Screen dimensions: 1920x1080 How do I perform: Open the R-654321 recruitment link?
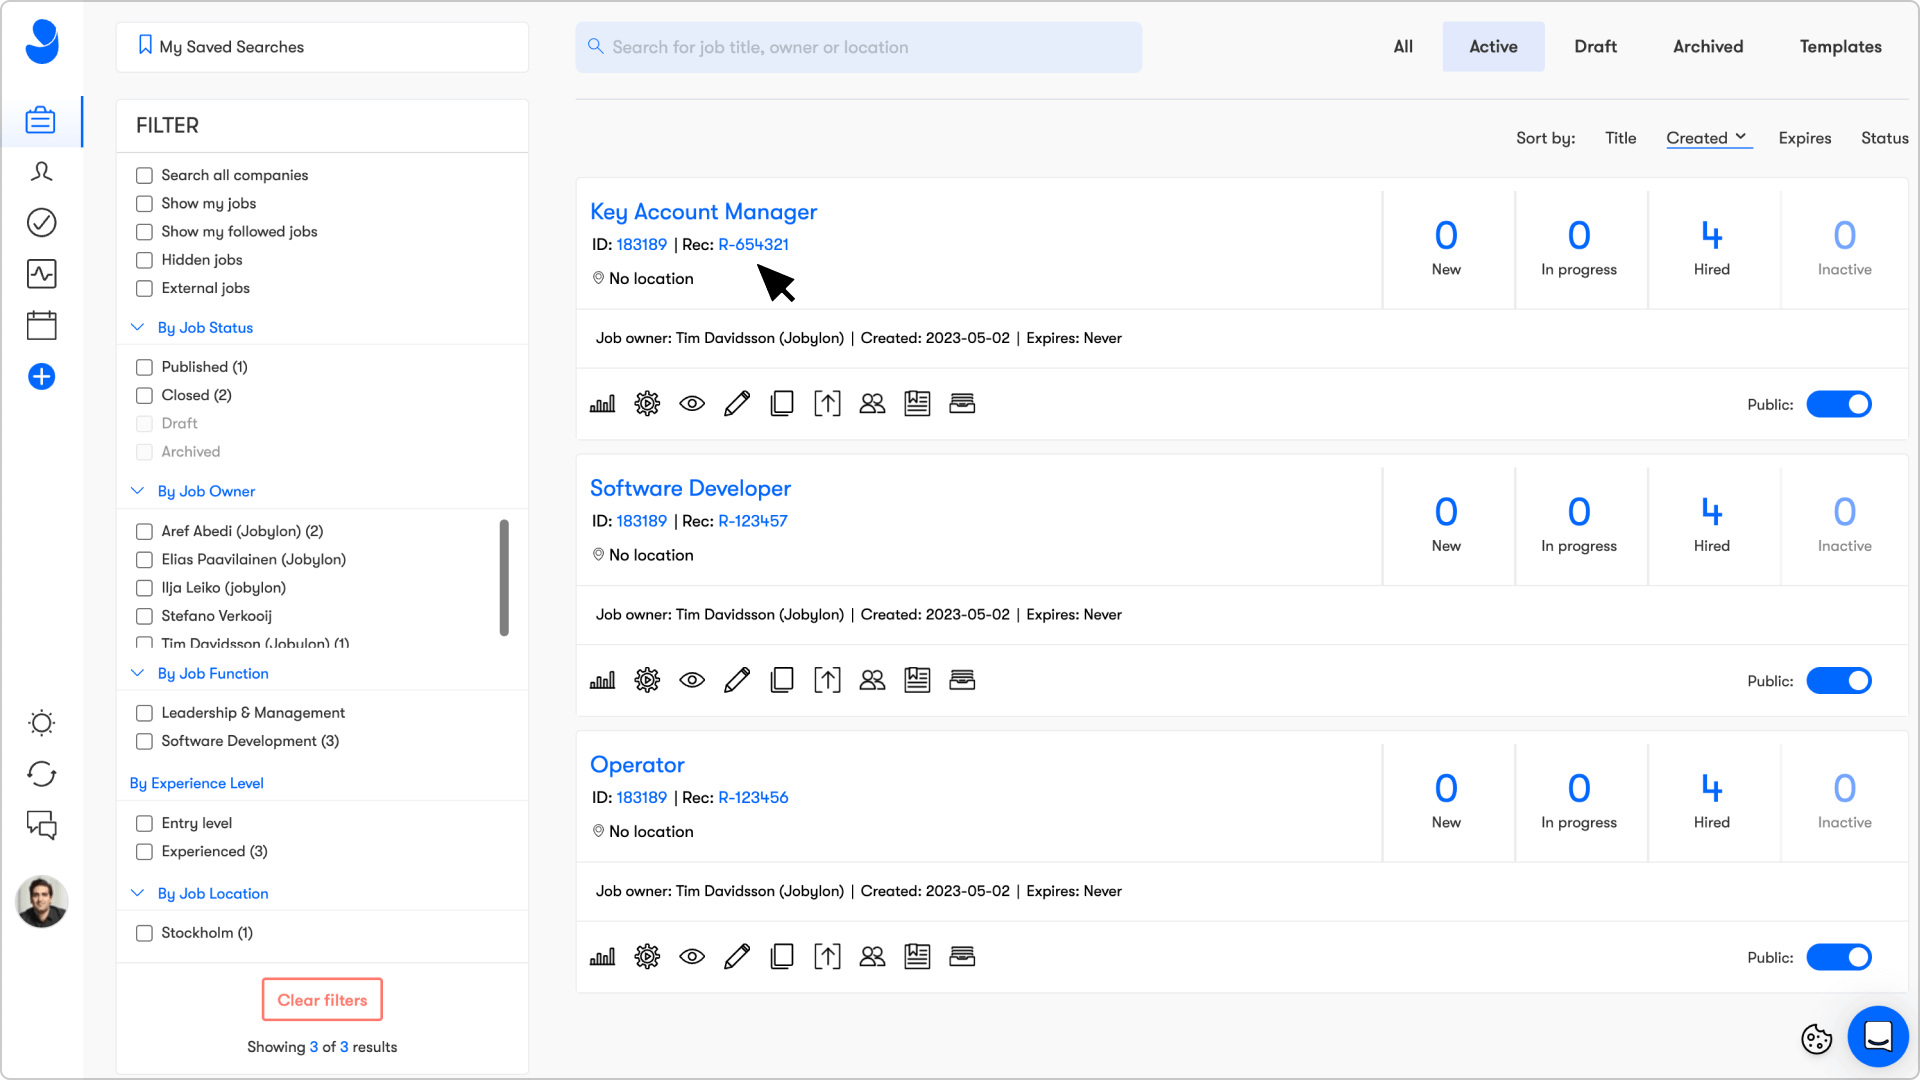(754, 244)
